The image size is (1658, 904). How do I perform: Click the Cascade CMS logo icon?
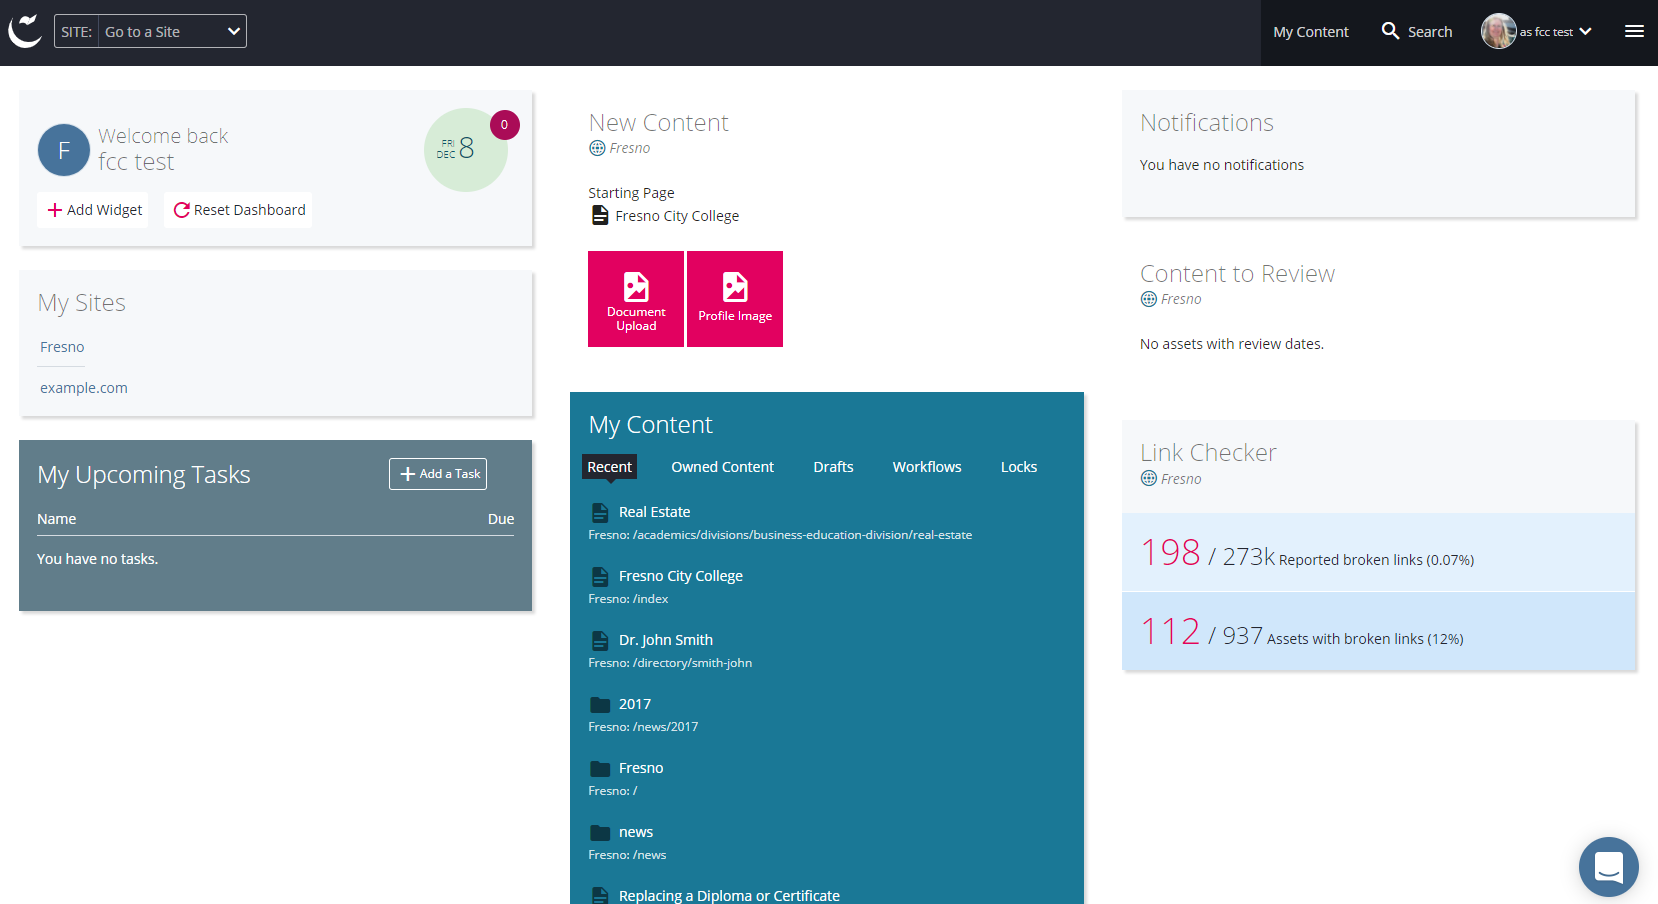tap(25, 31)
